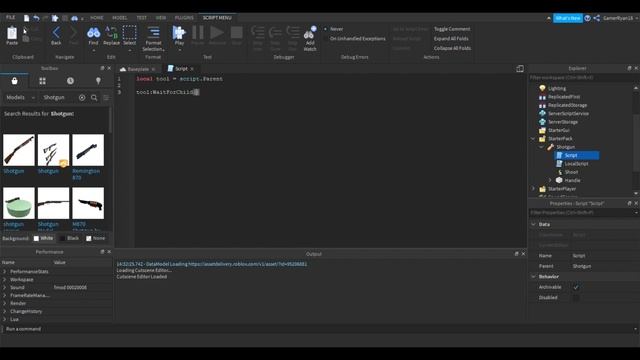Collapse the StarterPack tree node

pos(533,139)
